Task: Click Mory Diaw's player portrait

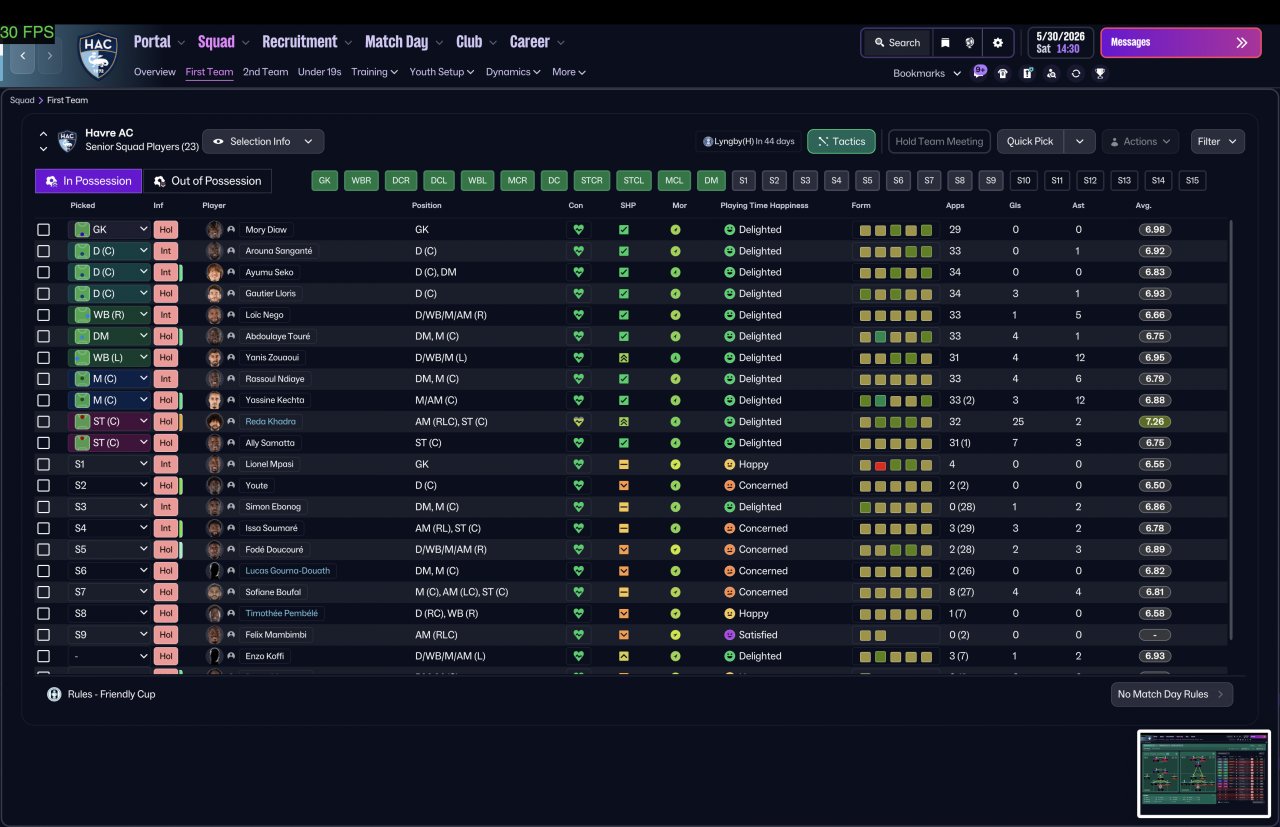Action: click(x=214, y=229)
